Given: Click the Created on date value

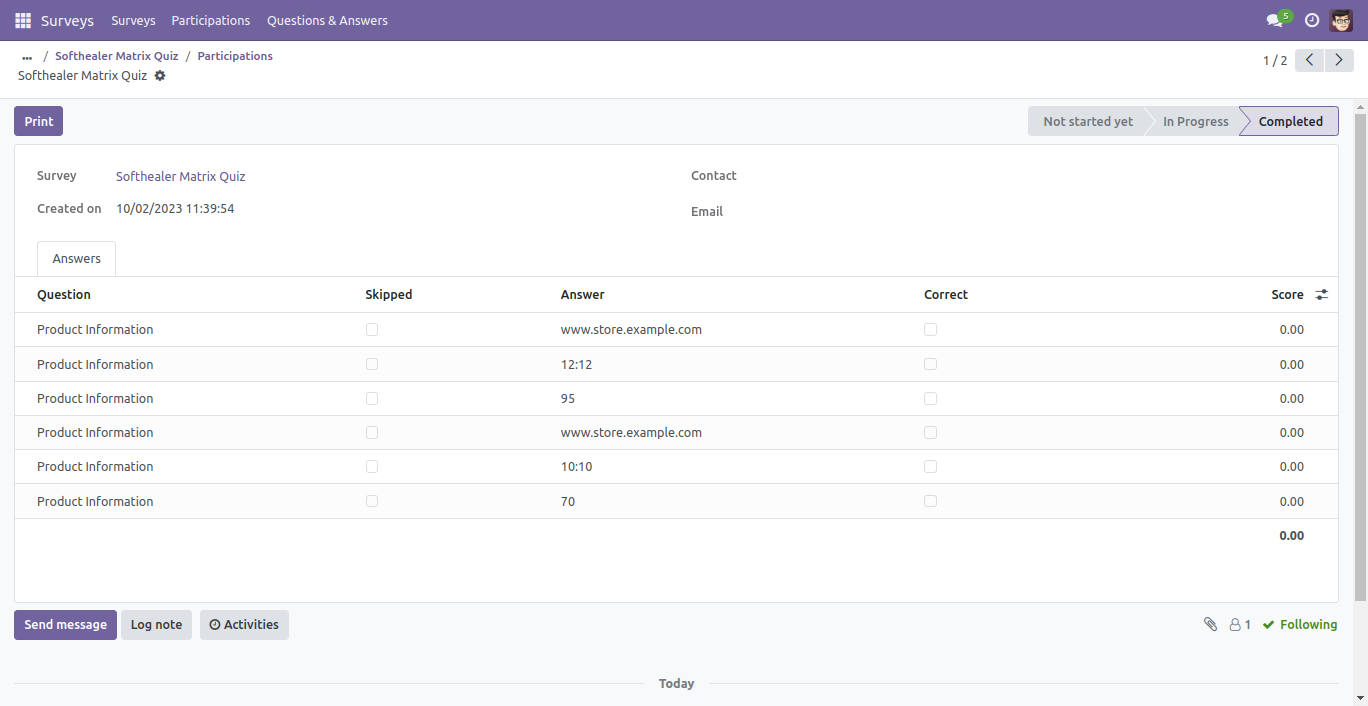Looking at the screenshot, I should pos(175,209).
